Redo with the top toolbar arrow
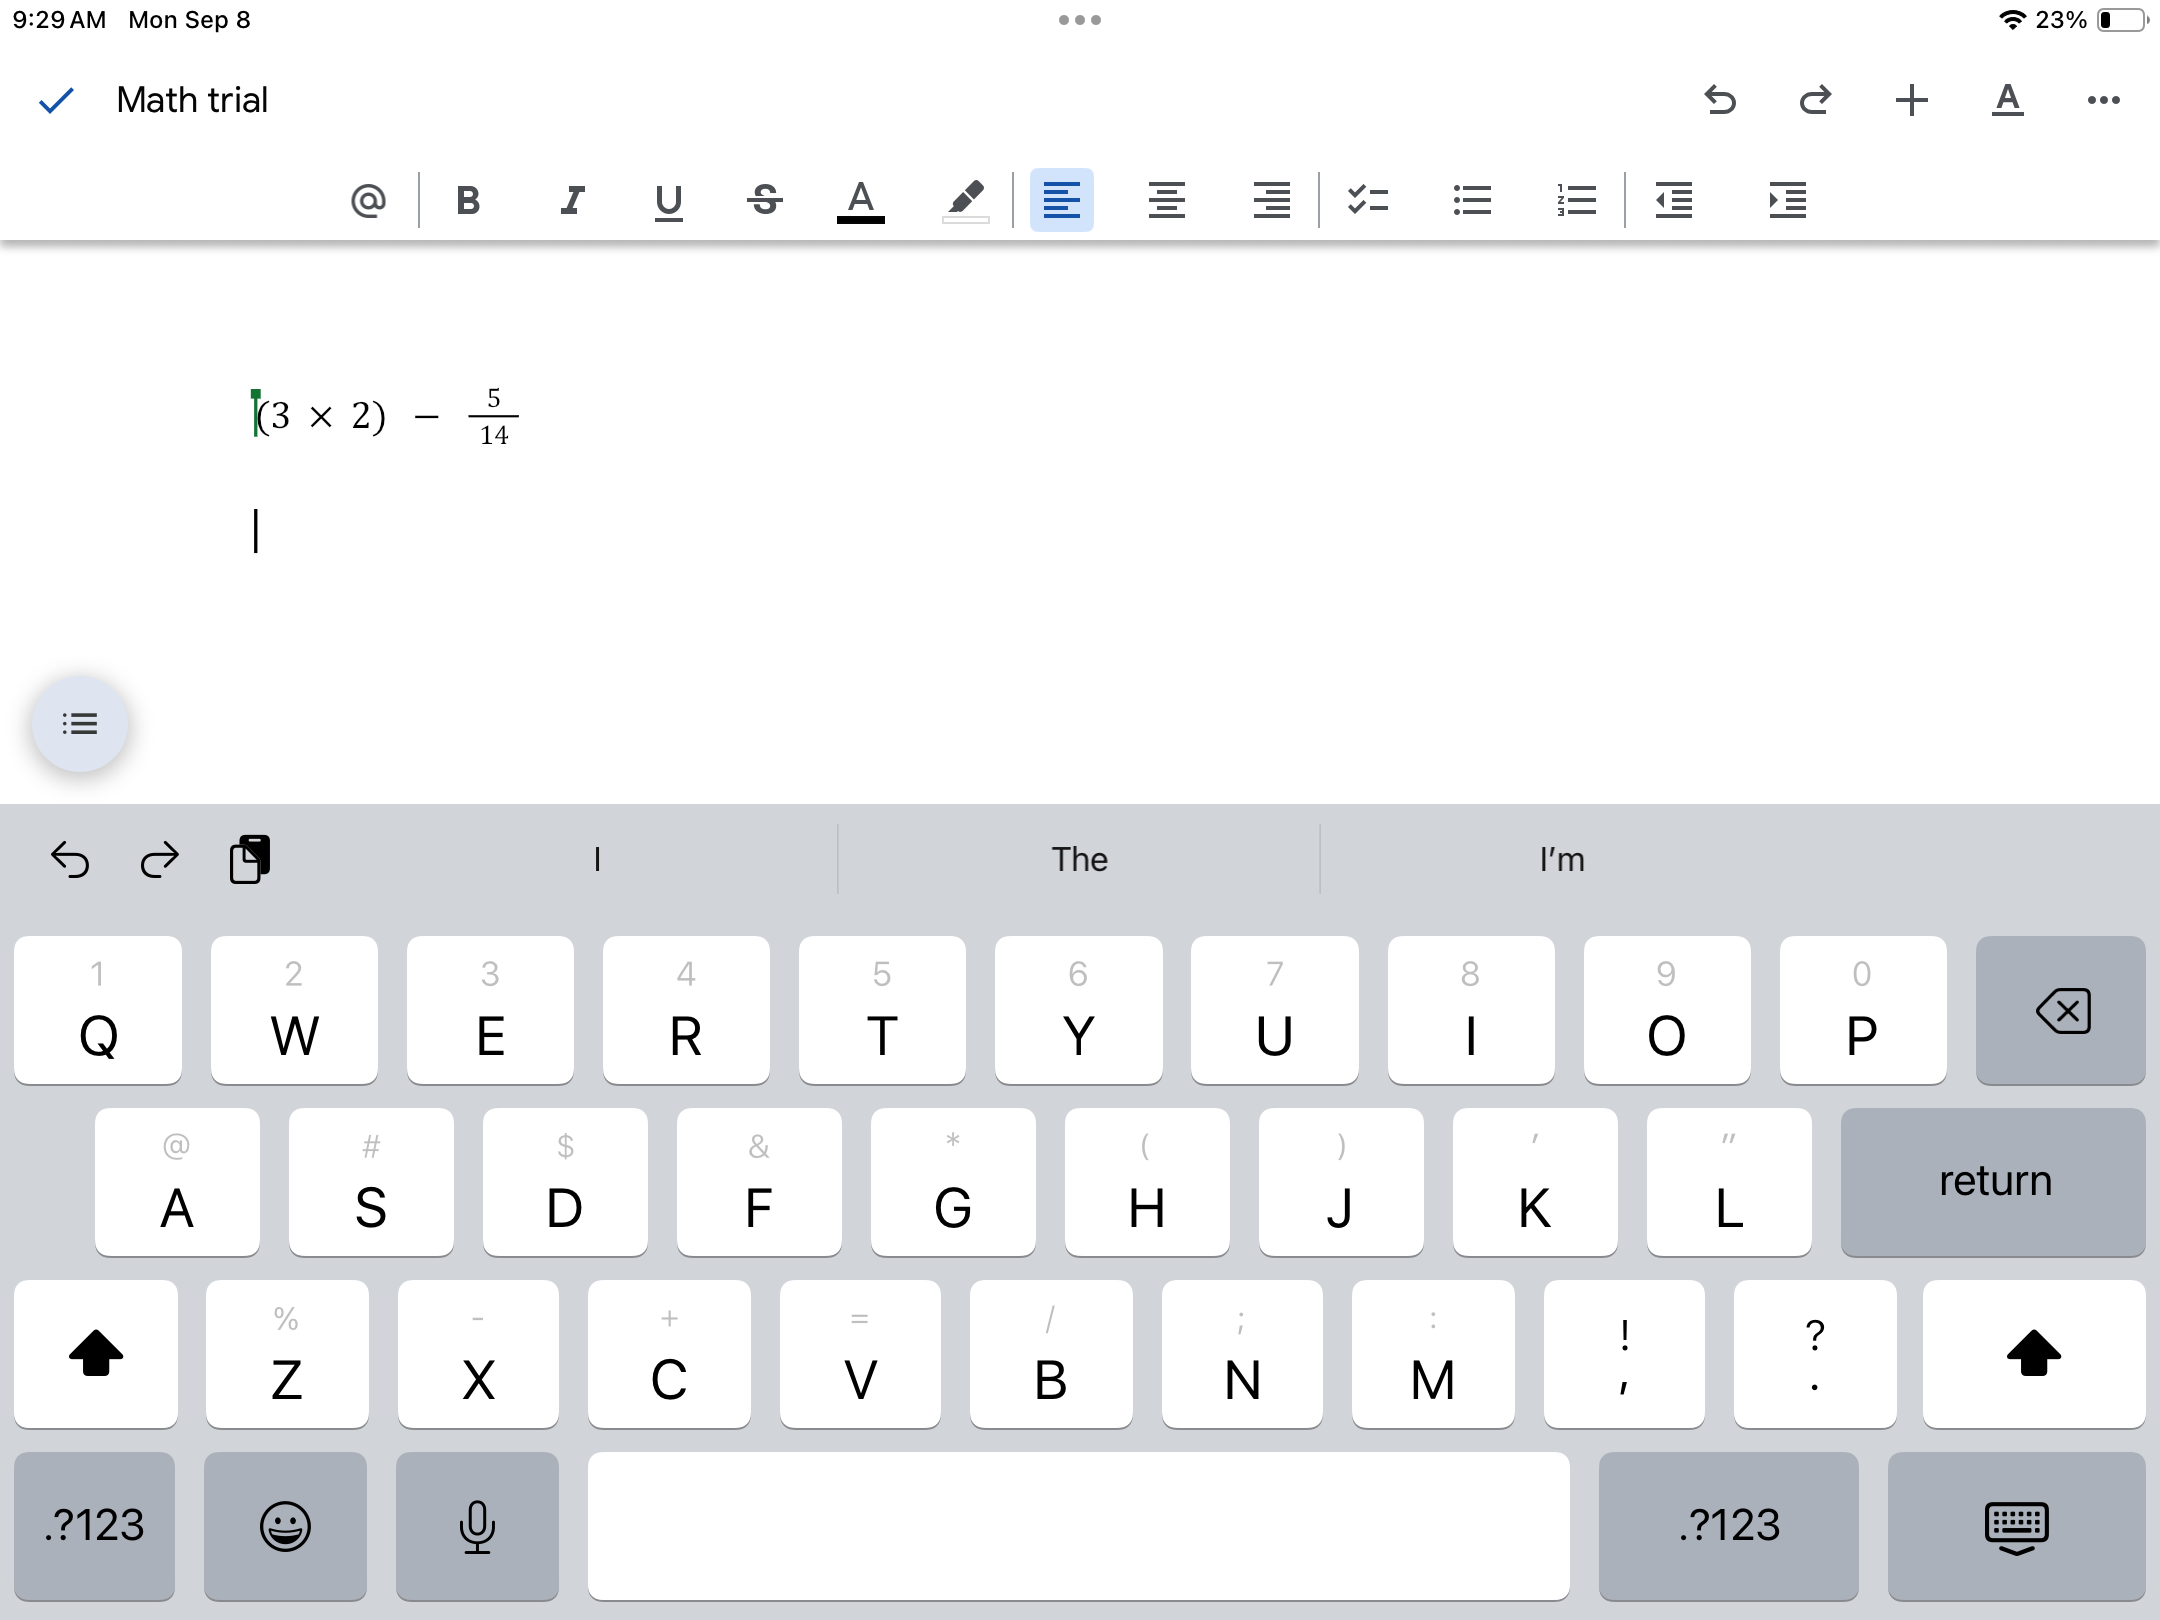Viewport: 2160px width, 1620px height. 1815,100
